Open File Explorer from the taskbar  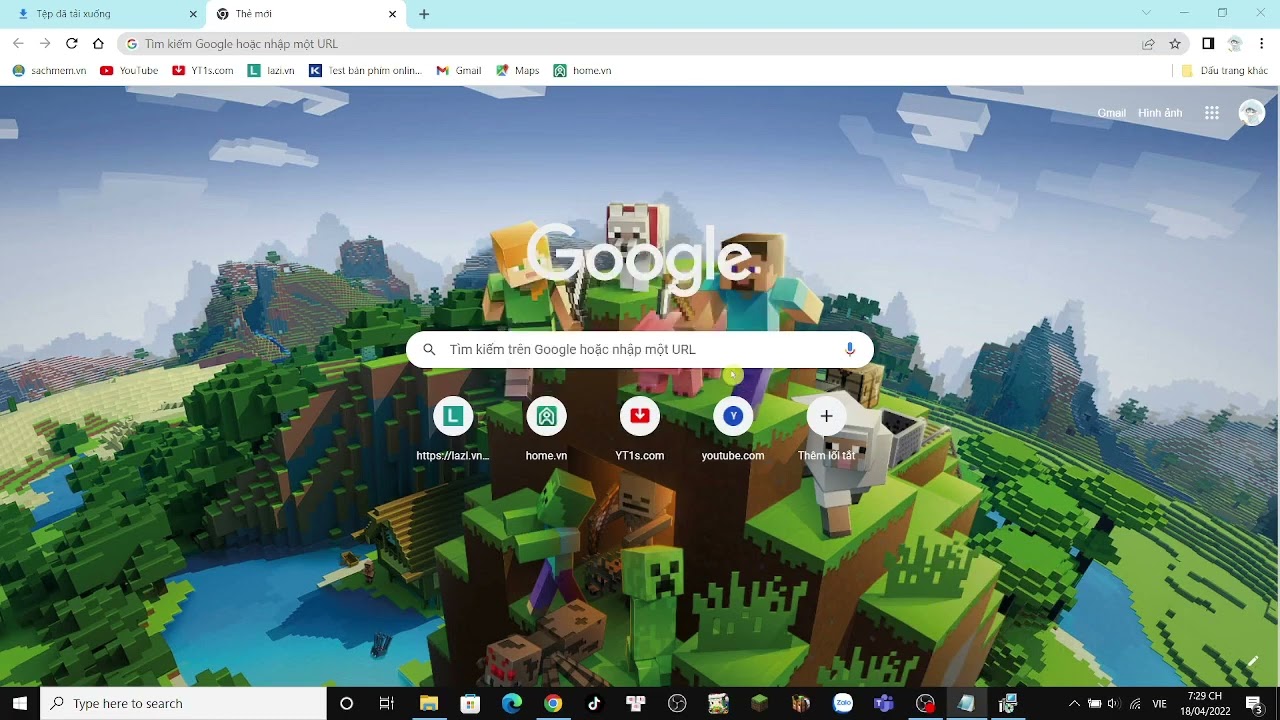[429, 703]
